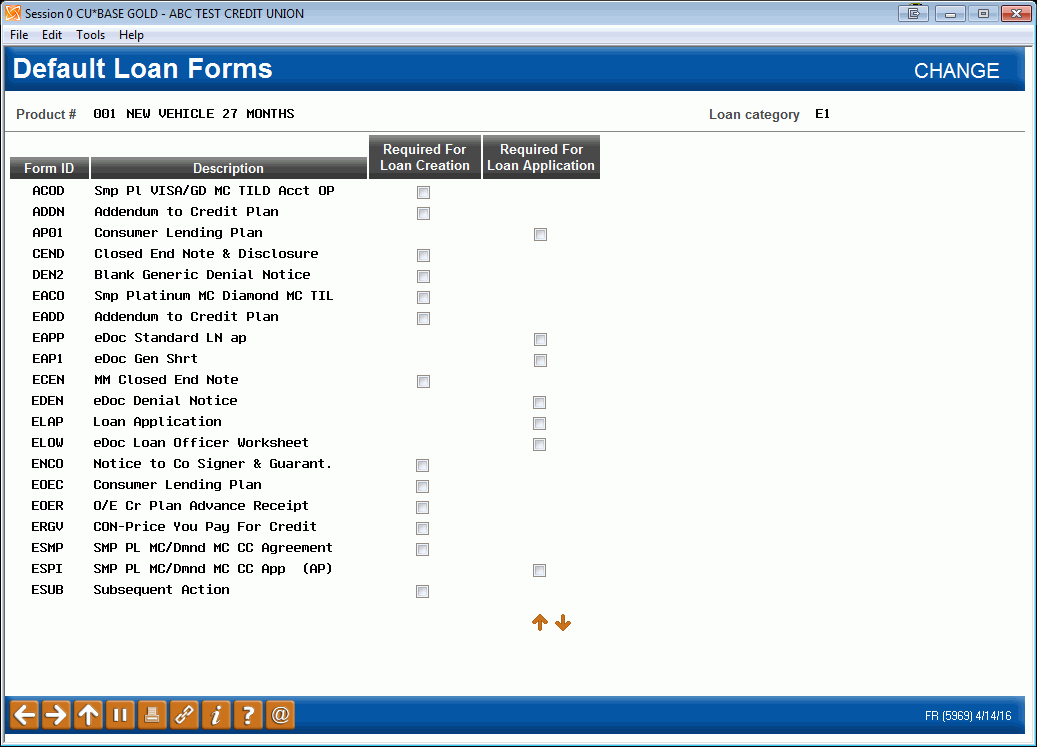
Task: Click the Form ID column header
Action: pyautogui.click(x=49, y=168)
